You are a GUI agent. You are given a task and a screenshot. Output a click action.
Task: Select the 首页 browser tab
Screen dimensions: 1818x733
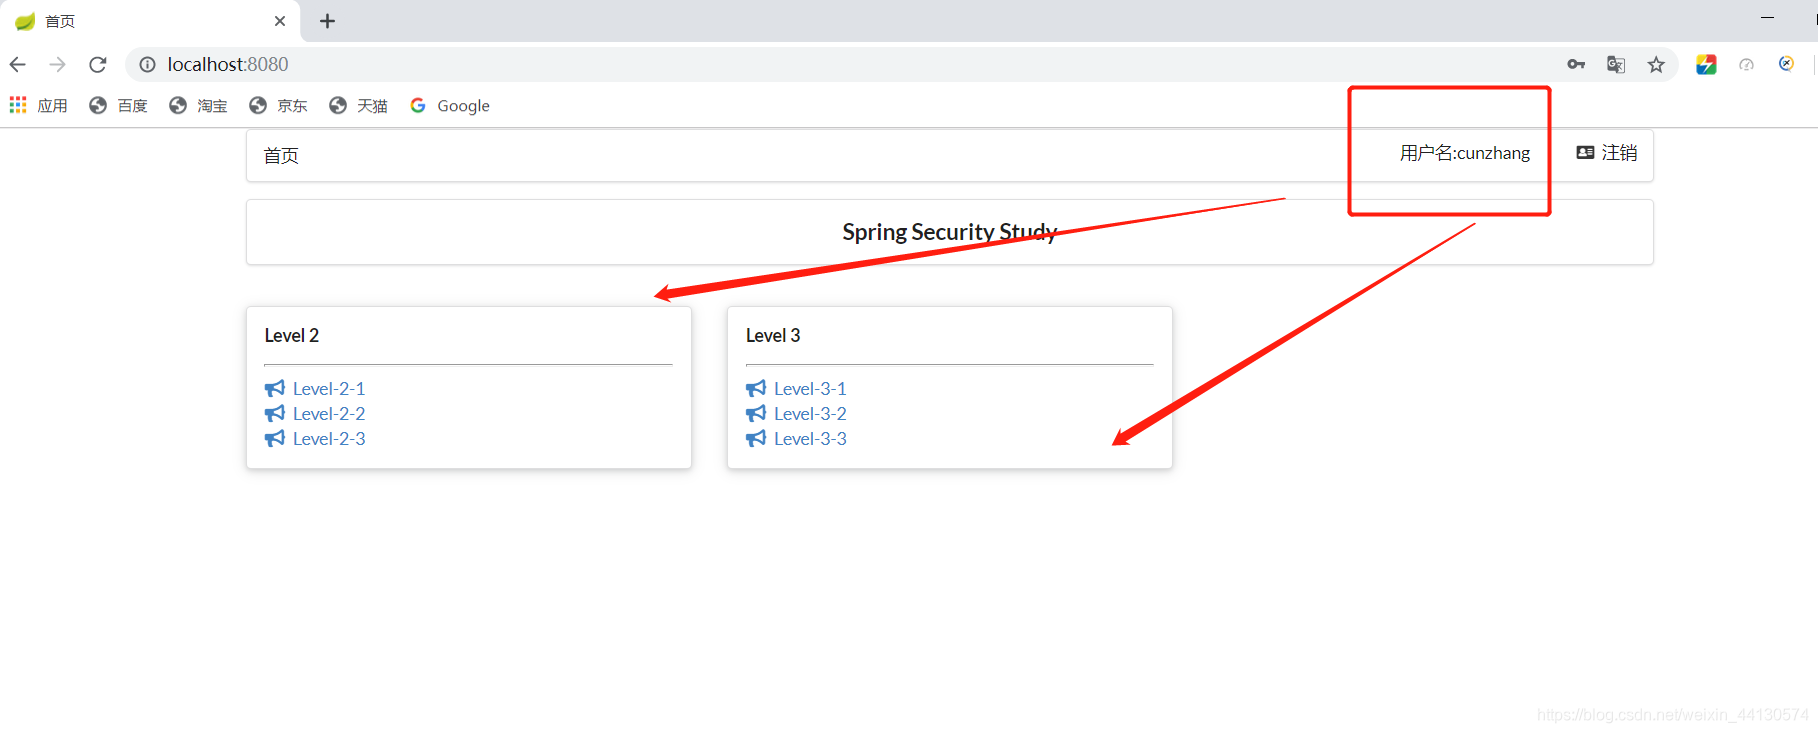[x=150, y=21]
